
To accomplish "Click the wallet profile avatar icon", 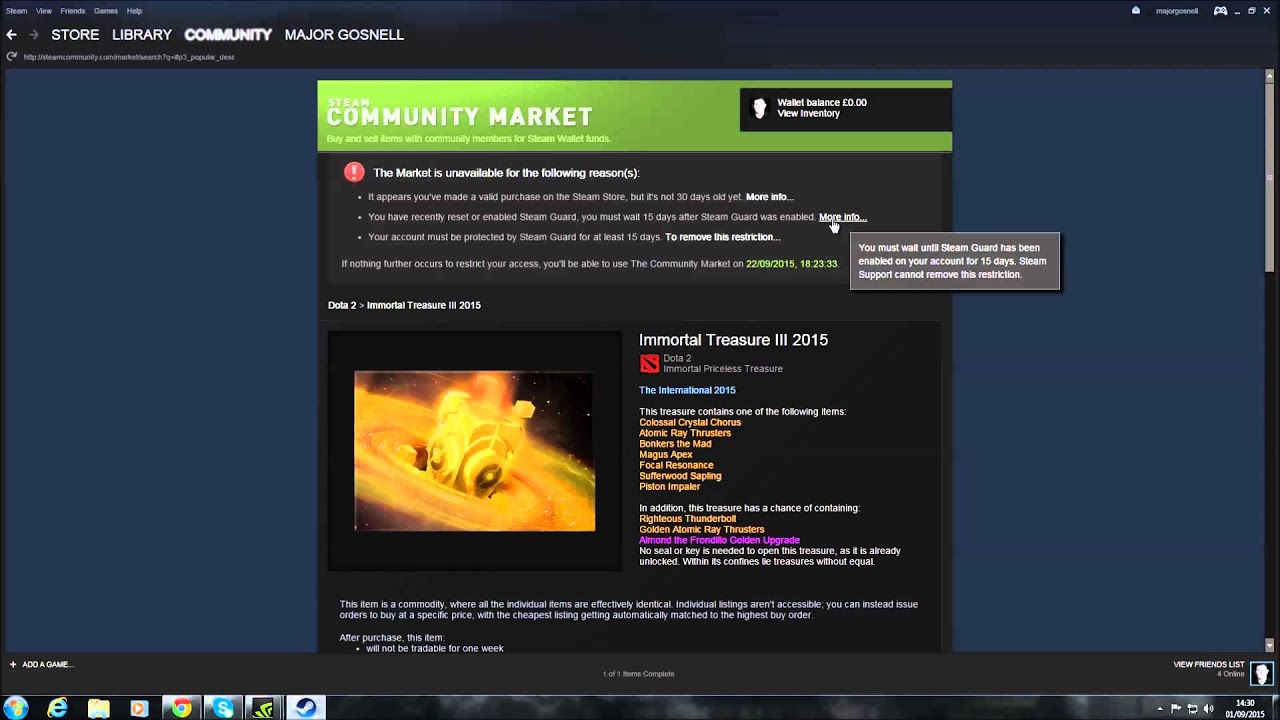I will click(759, 108).
